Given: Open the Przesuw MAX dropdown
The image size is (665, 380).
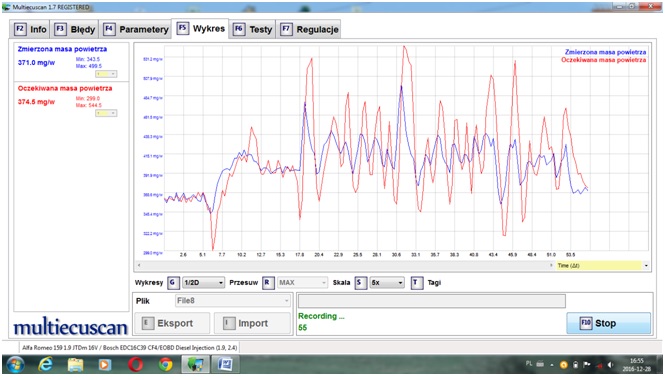Looking at the screenshot, I should [x=302, y=282].
